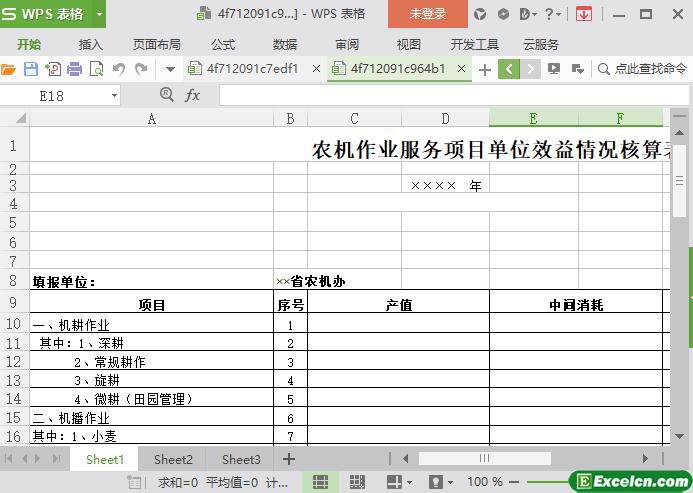Switch to Sheet2 tab
693x493 pixels.
(x=173, y=459)
